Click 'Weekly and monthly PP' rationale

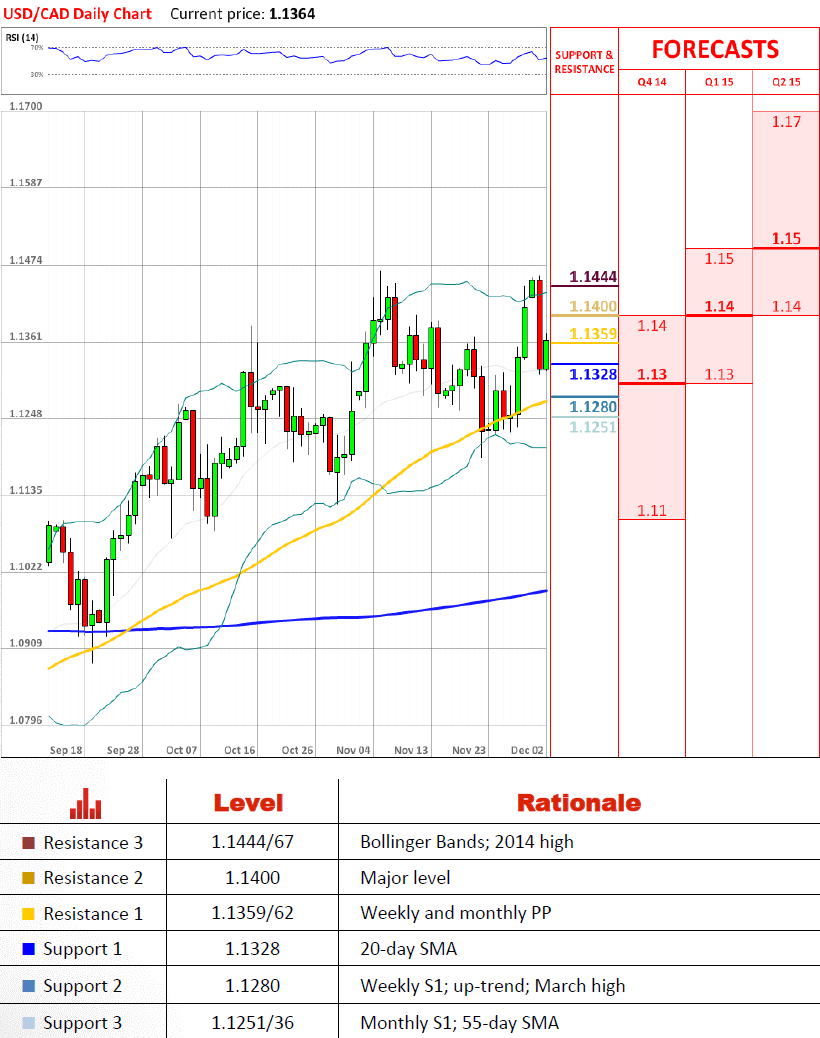coord(455,914)
